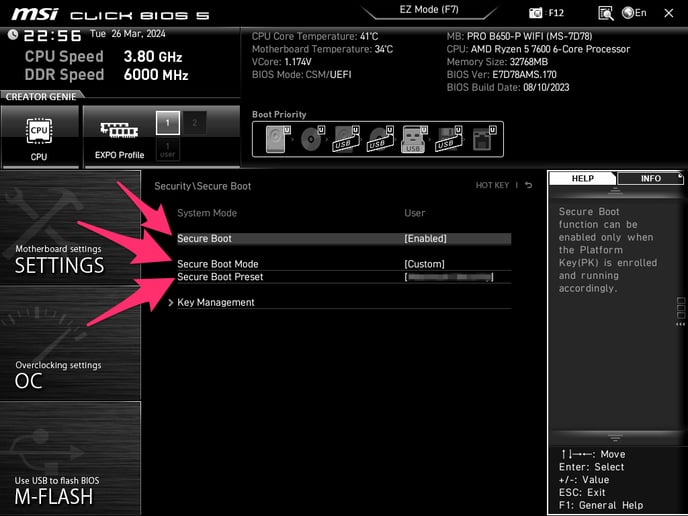This screenshot has width=688, height=516.
Task: Click the help panel upper scroll handle
Action: [615, 190]
